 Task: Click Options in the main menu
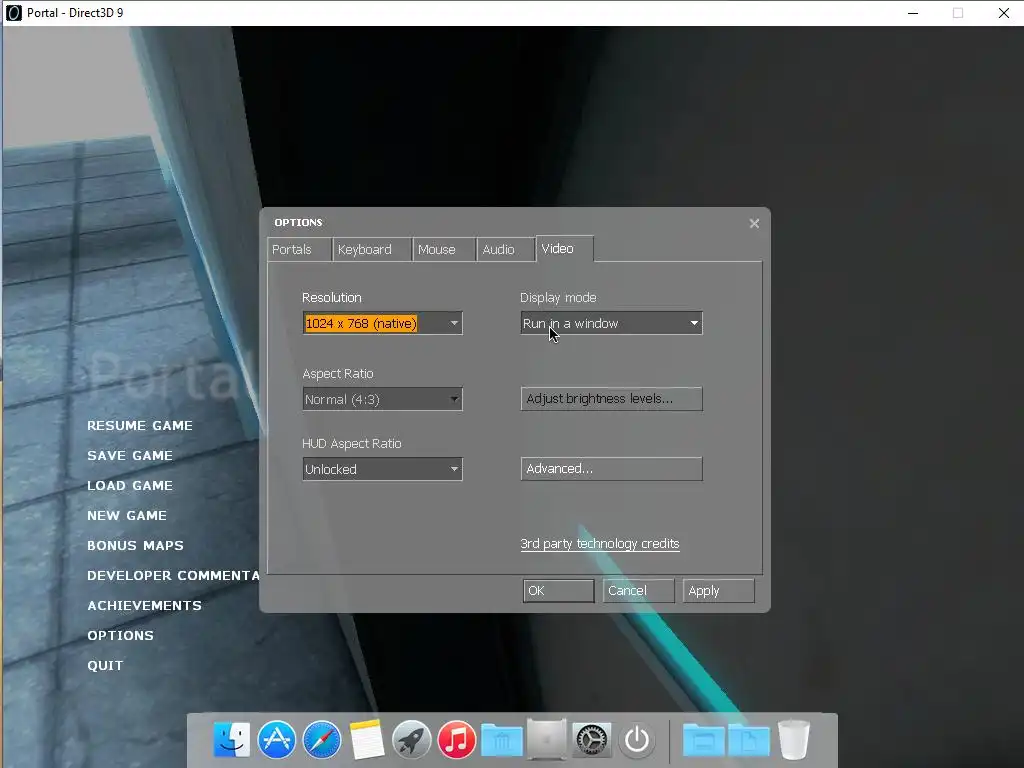(x=120, y=635)
